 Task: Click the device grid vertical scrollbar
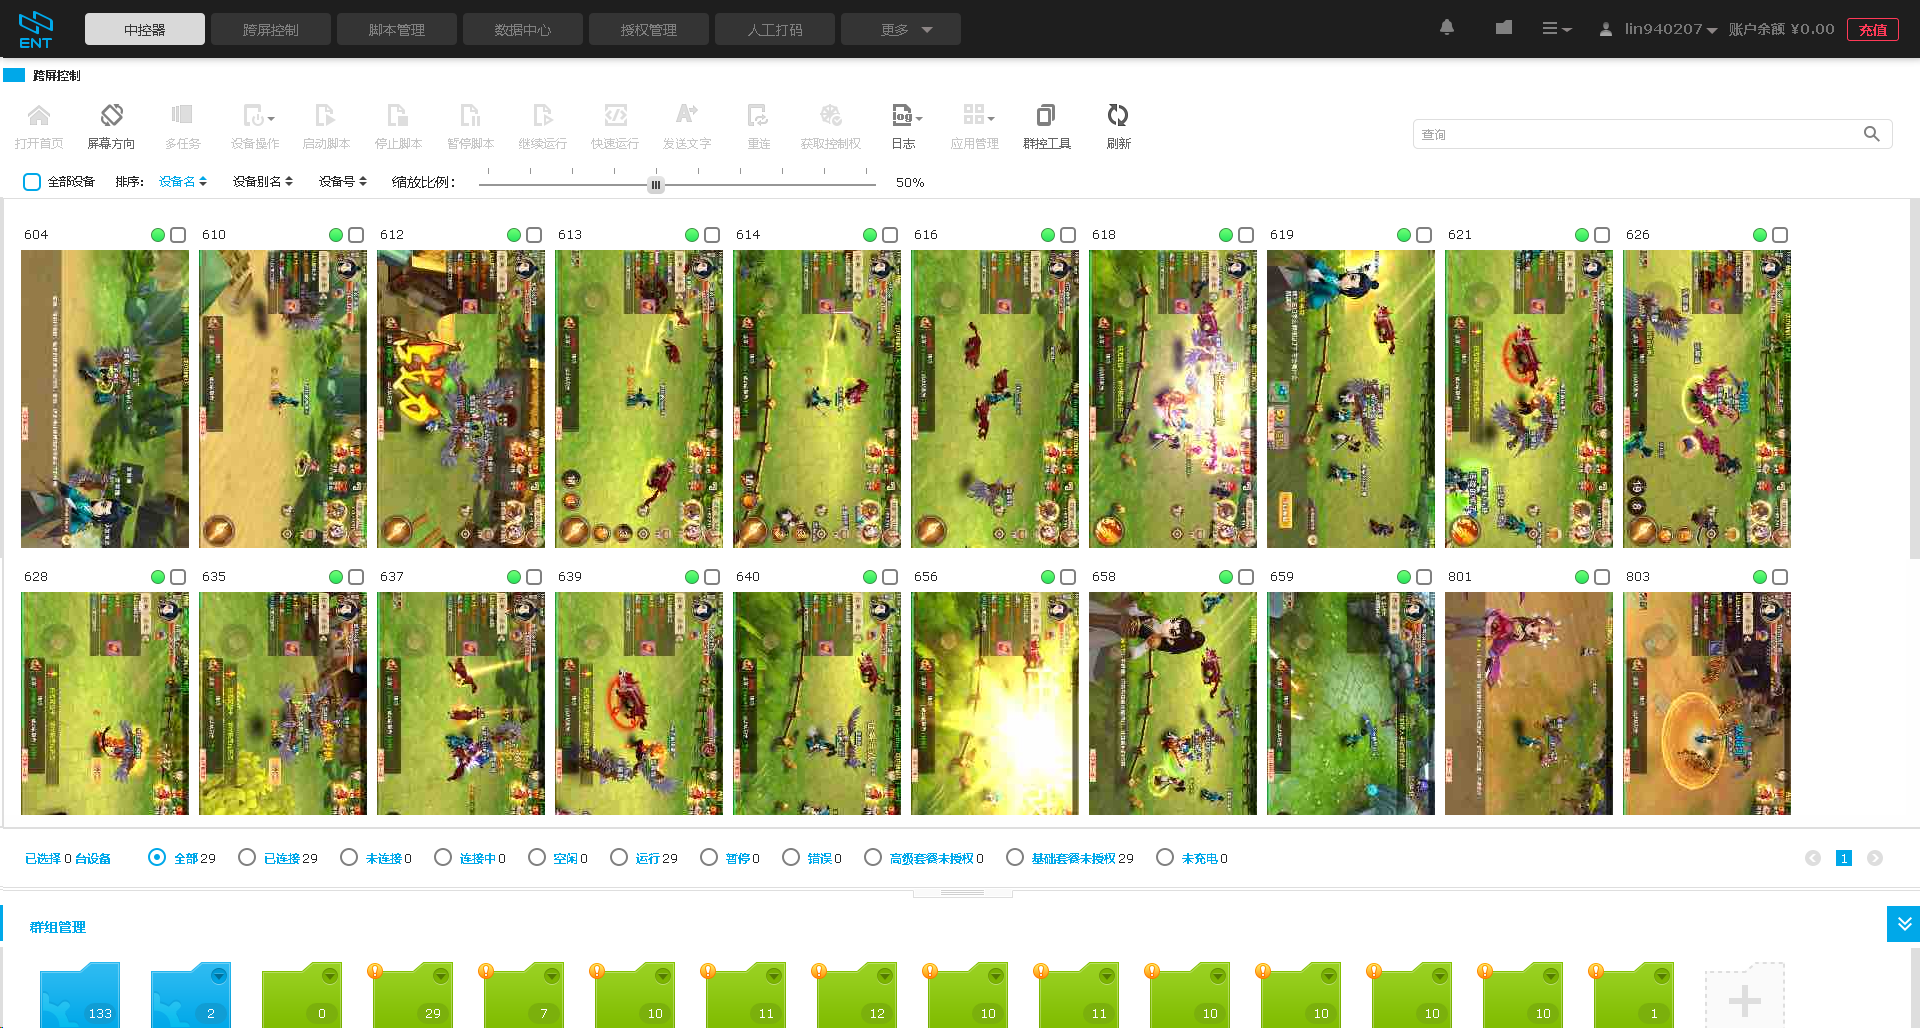tap(1914, 380)
